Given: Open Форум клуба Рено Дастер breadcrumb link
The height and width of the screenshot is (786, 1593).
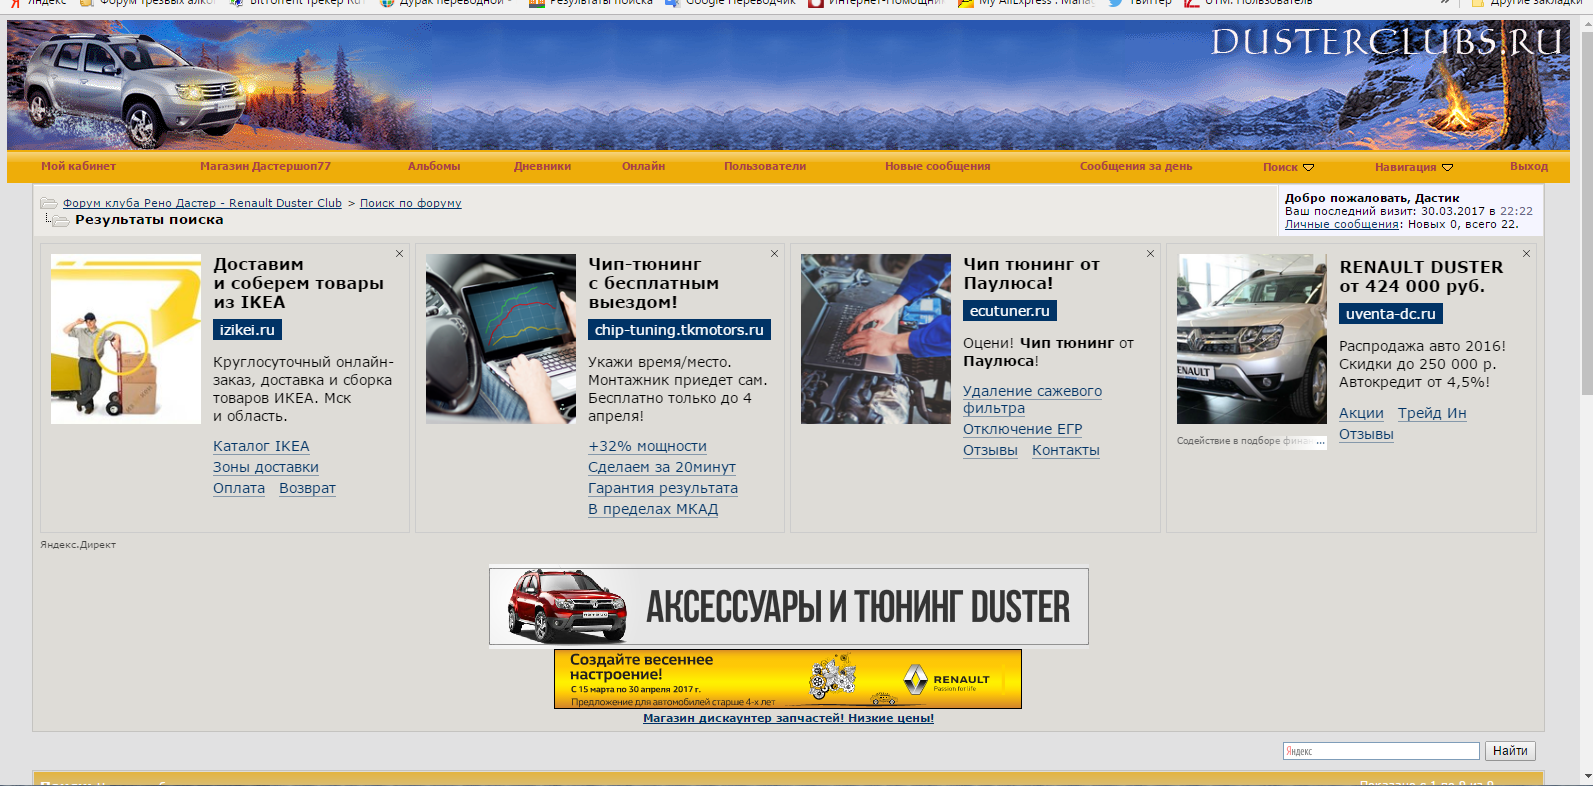Looking at the screenshot, I should 202,203.
